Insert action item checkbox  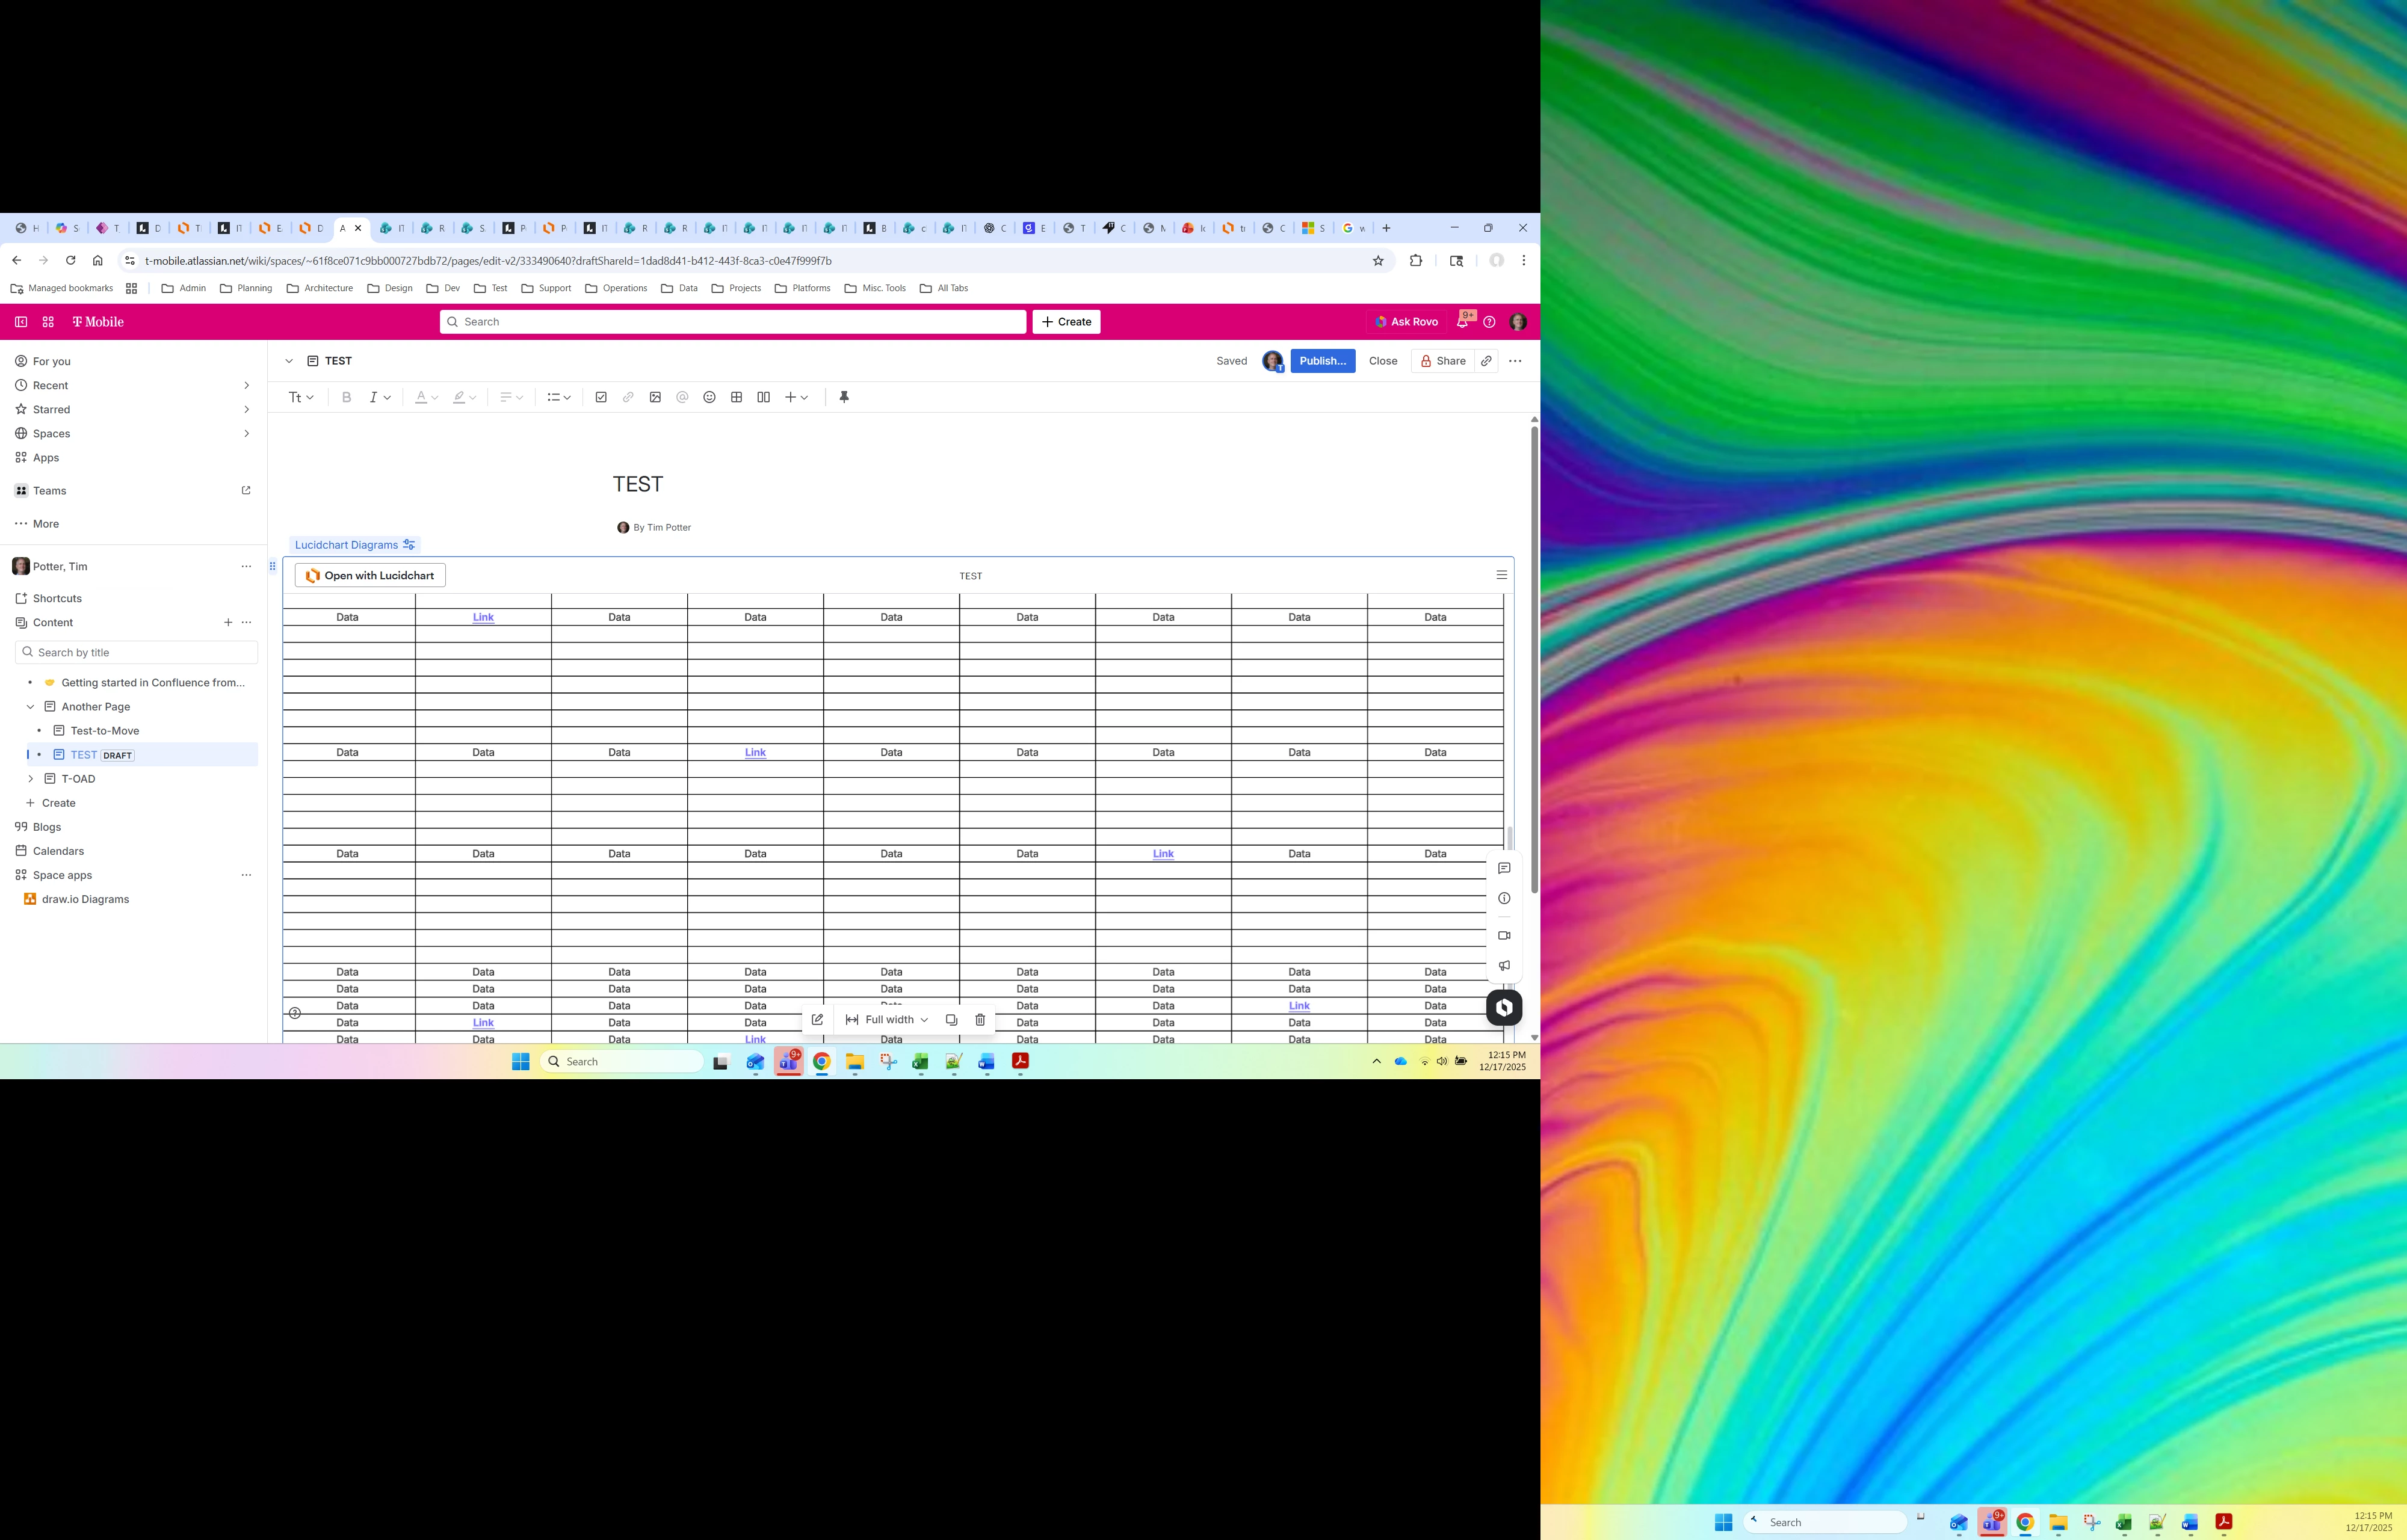(x=601, y=397)
